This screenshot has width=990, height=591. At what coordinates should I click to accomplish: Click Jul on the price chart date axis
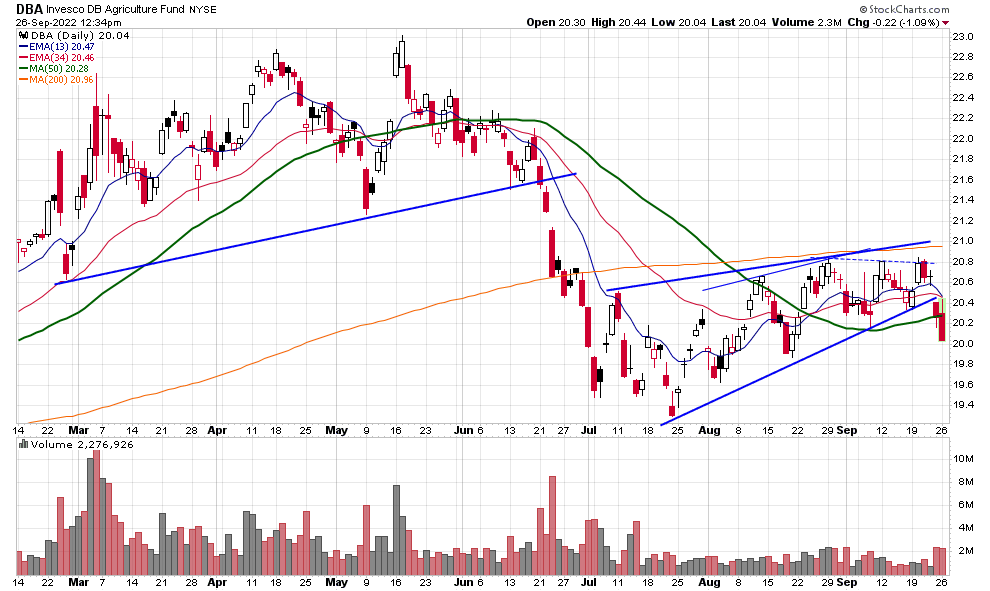(x=588, y=431)
